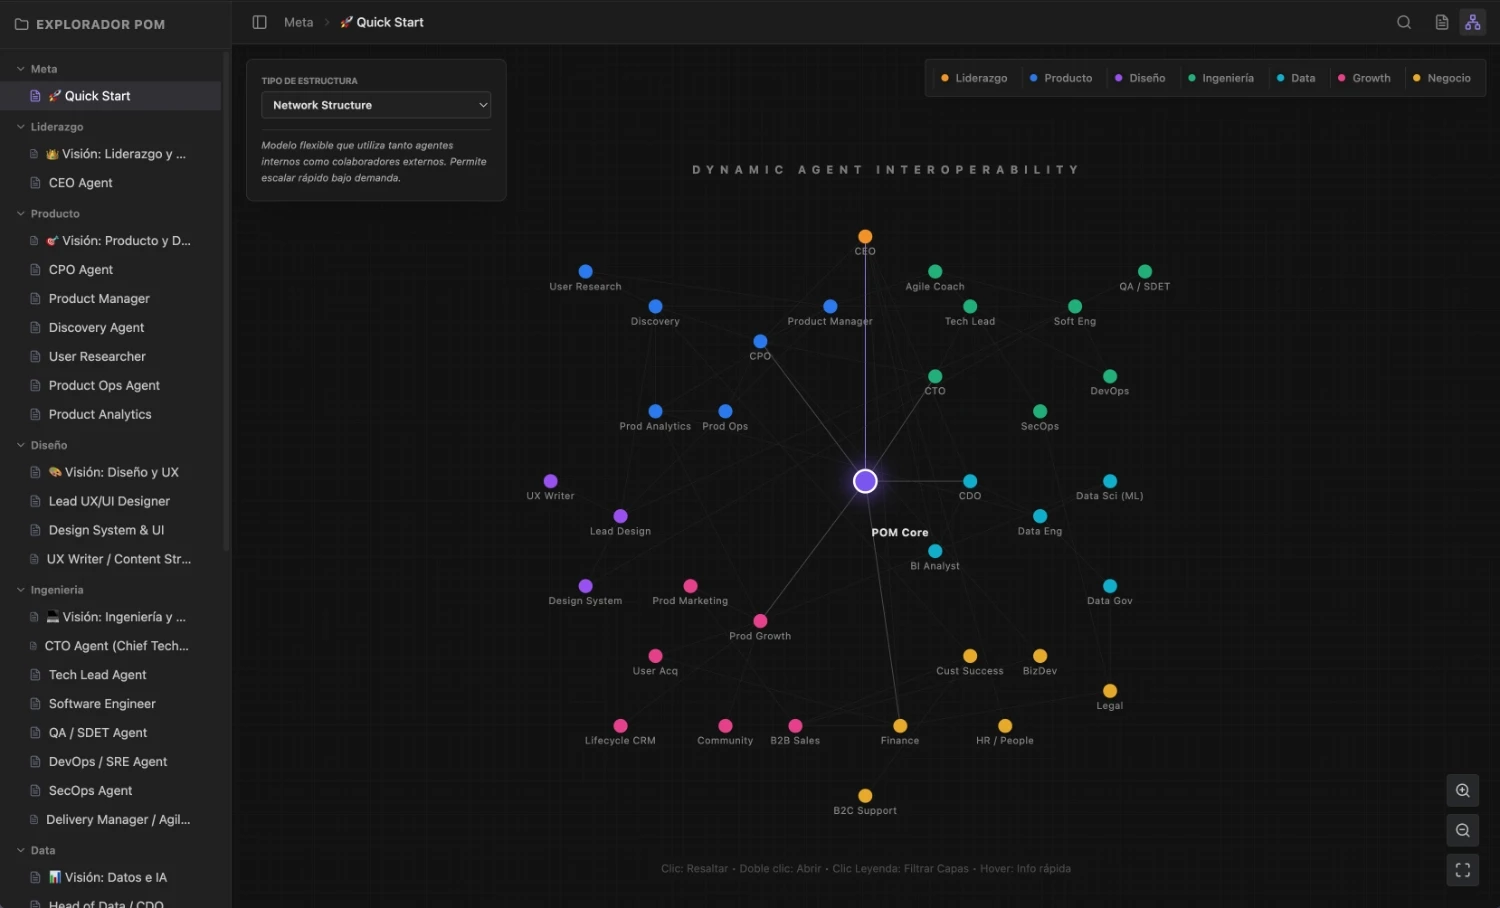Toggle Data legend layer filter
Screen dimensions: 1500x908
tap(1296, 78)
